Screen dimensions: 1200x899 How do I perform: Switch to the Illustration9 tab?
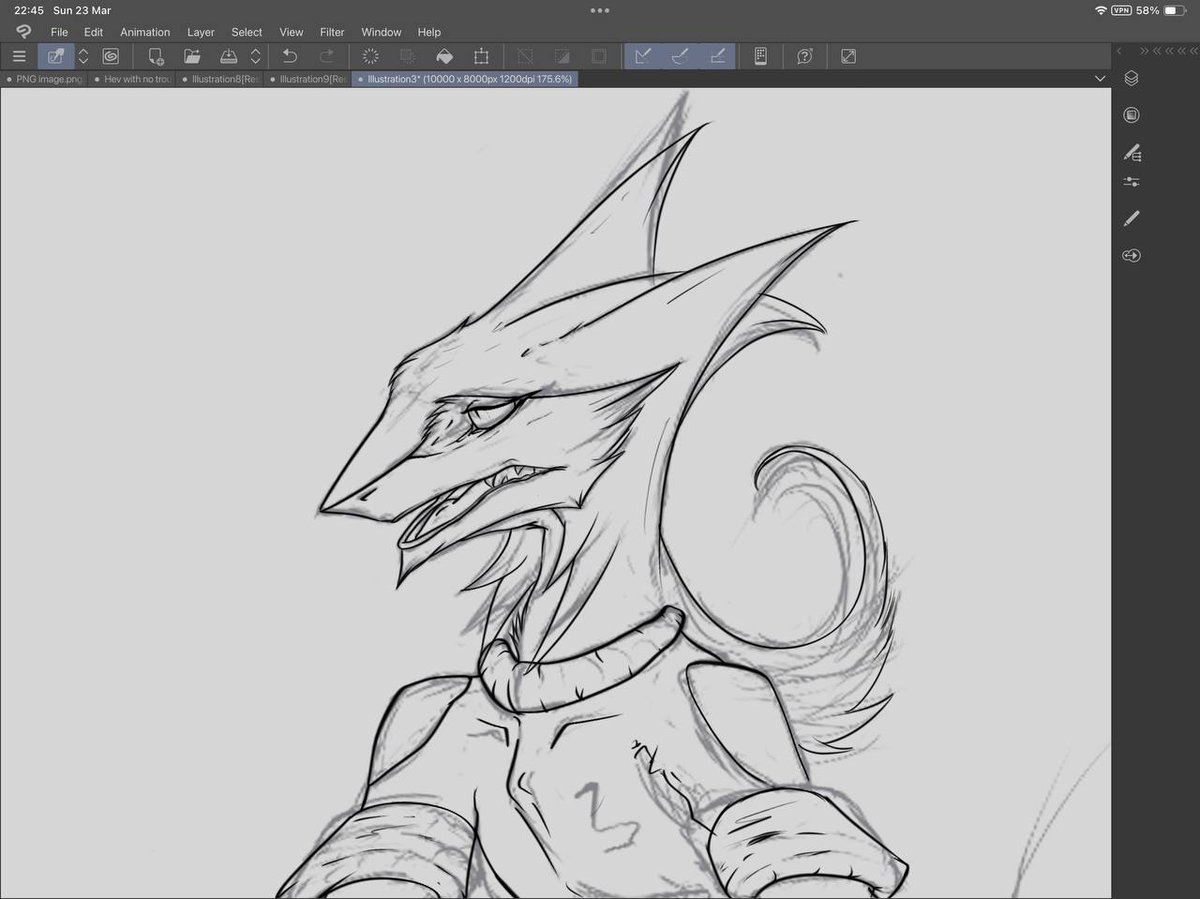[308, 79]
